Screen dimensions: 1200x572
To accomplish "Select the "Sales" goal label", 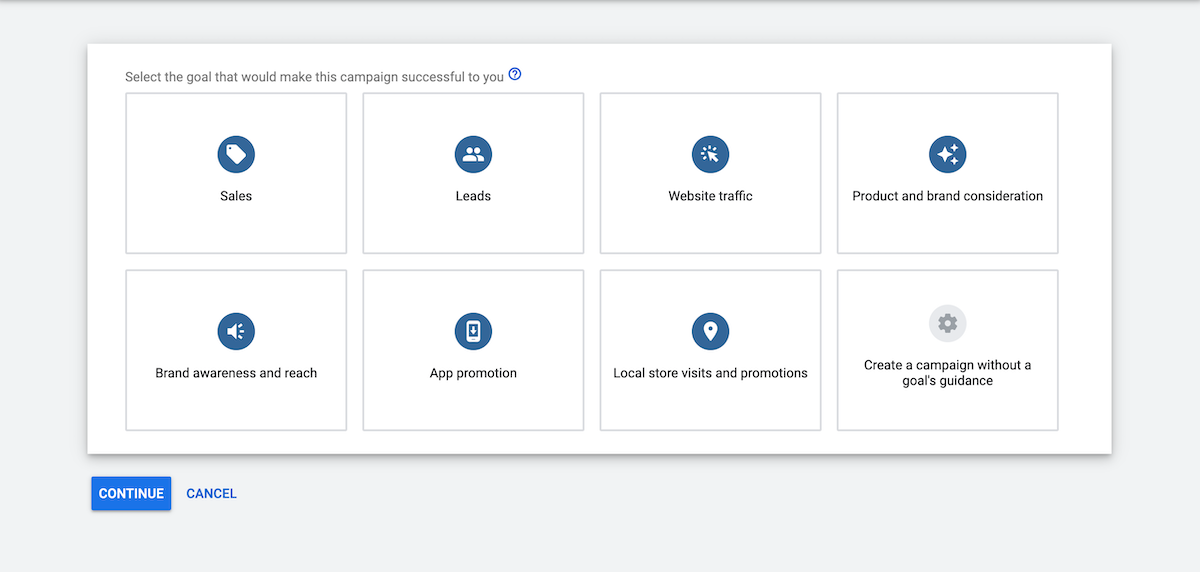I will (236, 196).
